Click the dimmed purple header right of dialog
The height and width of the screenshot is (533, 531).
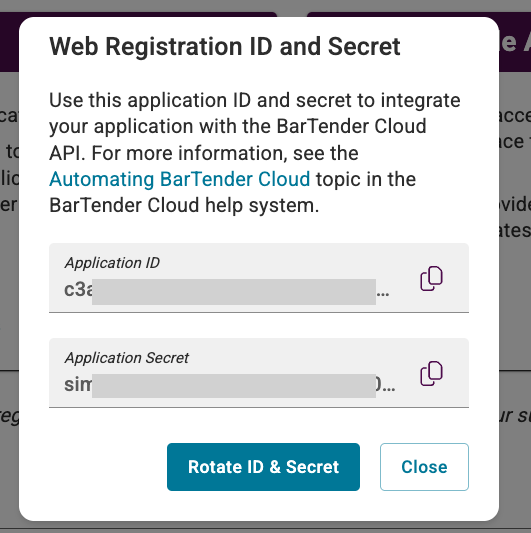click(515, 41)
